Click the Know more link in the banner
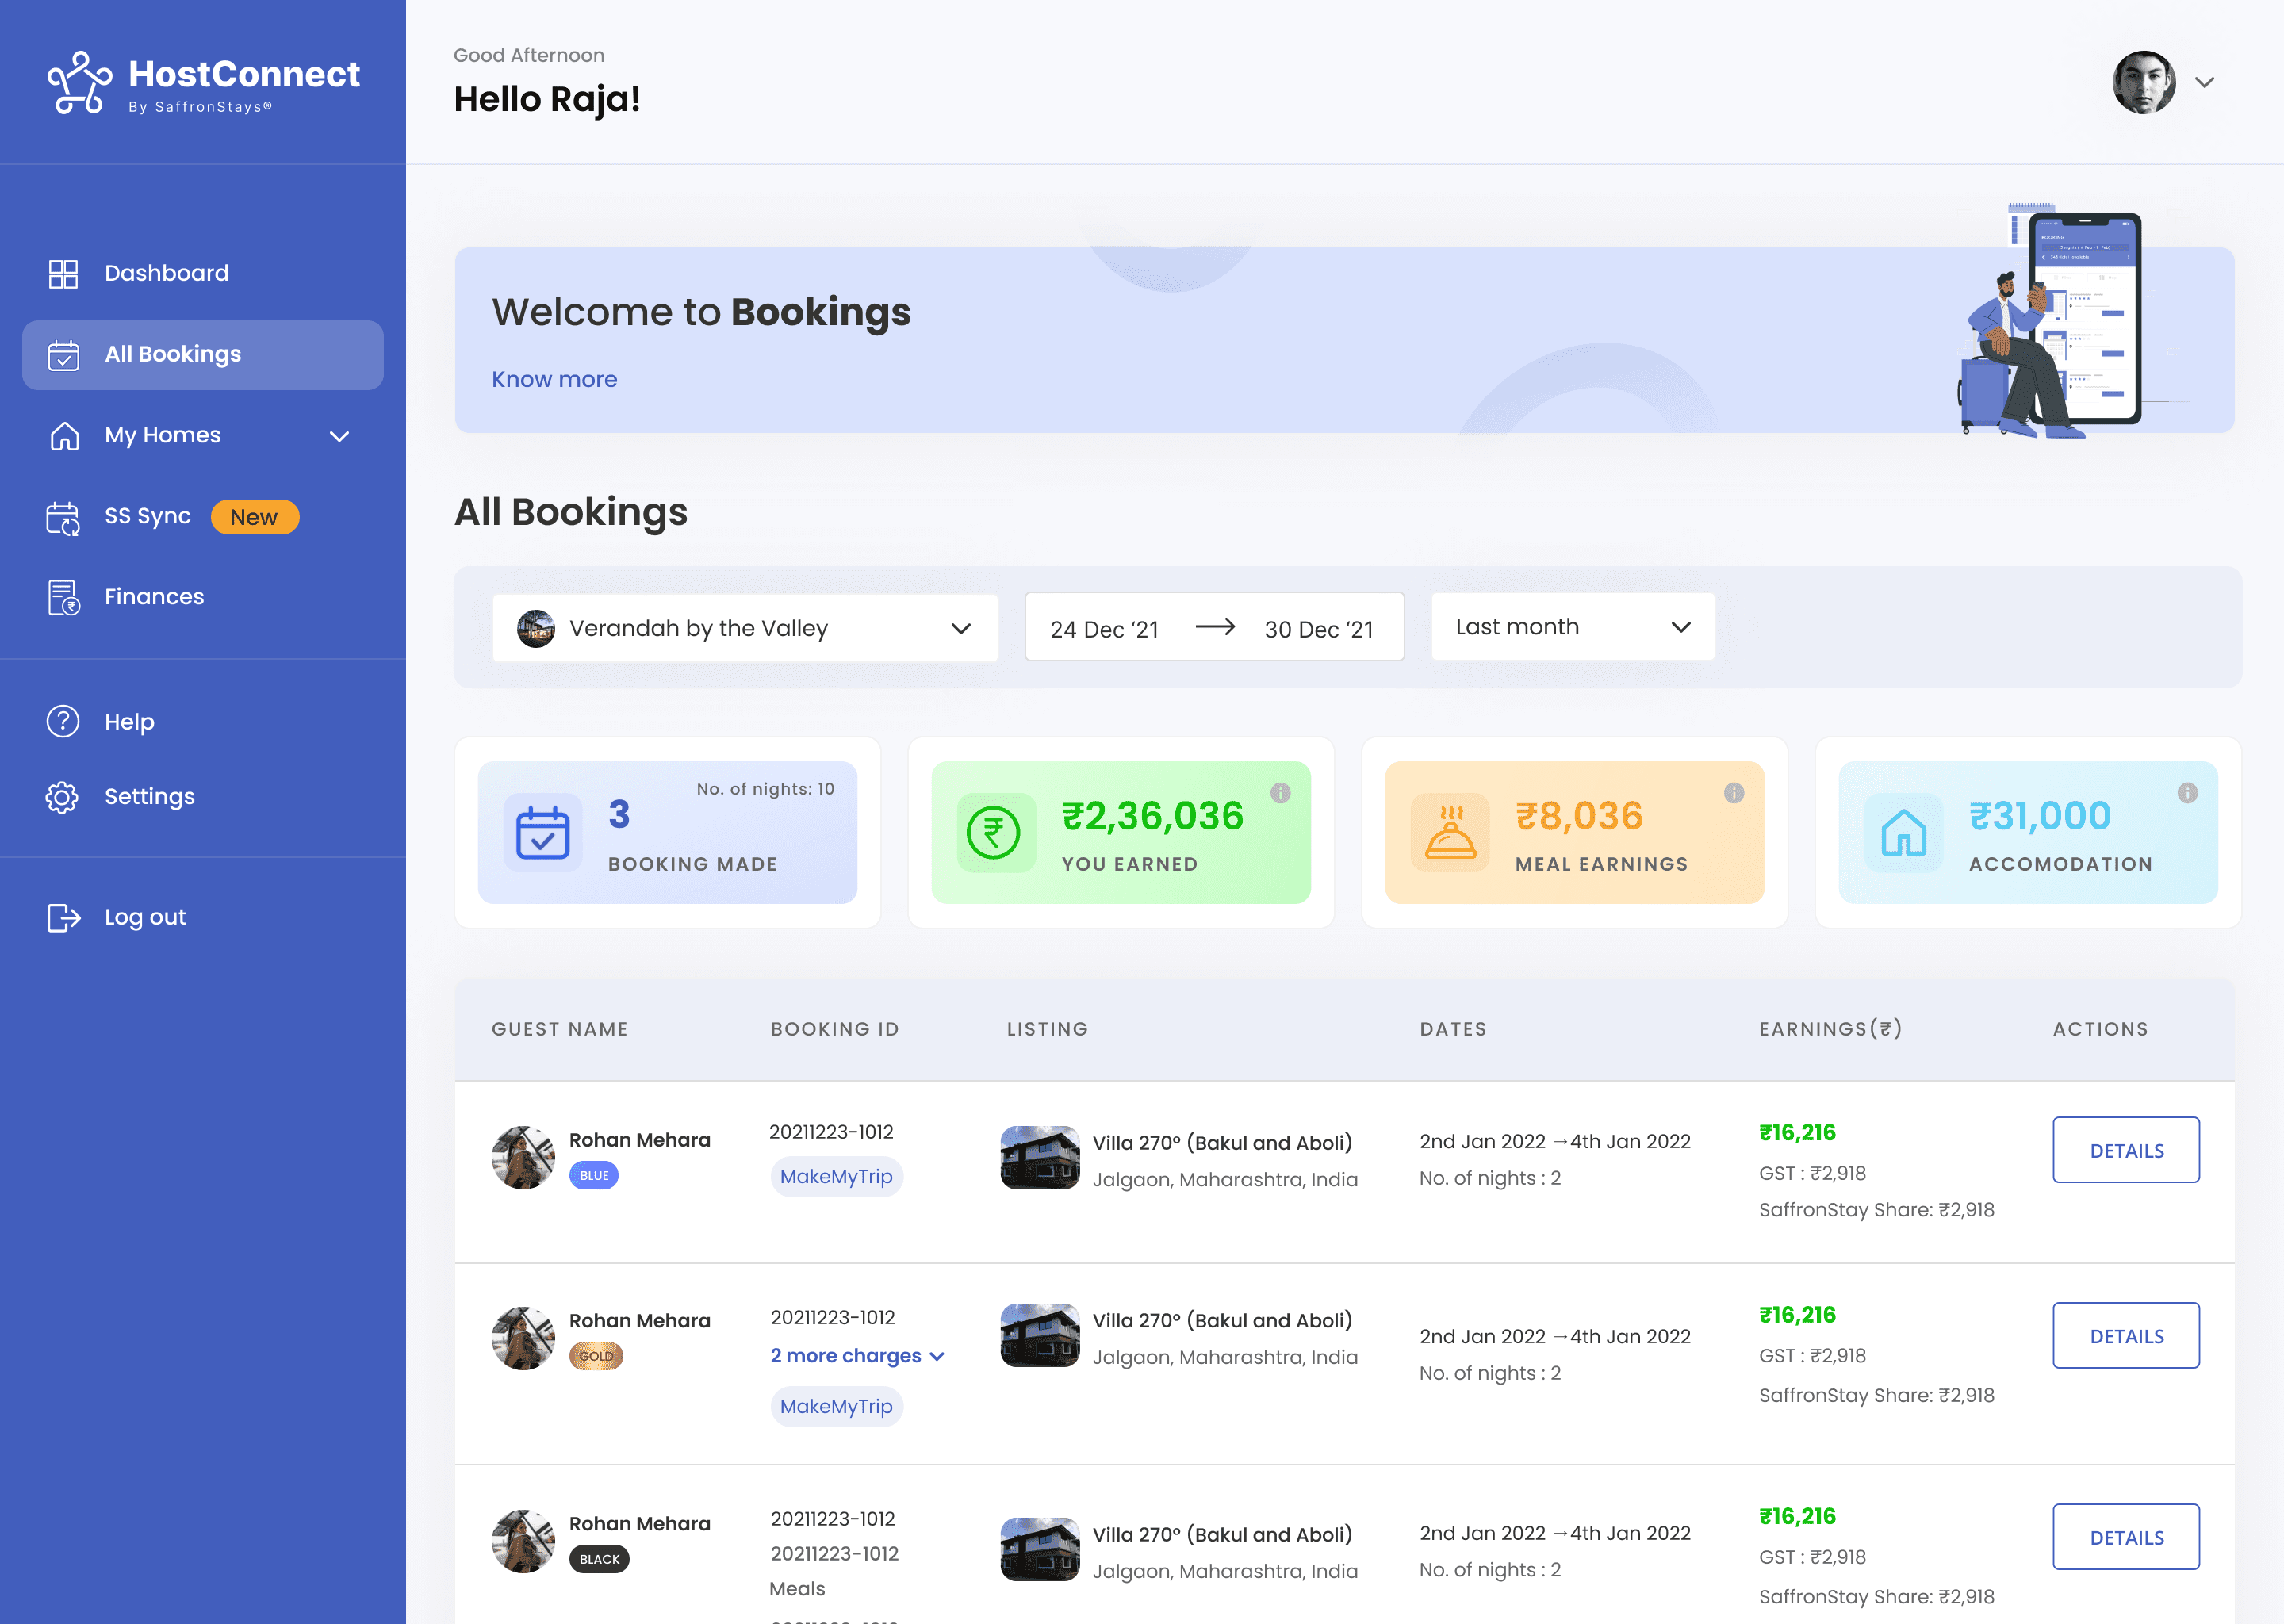Viewport: 2284px width, 1624px height. click(x=554, y=379)
